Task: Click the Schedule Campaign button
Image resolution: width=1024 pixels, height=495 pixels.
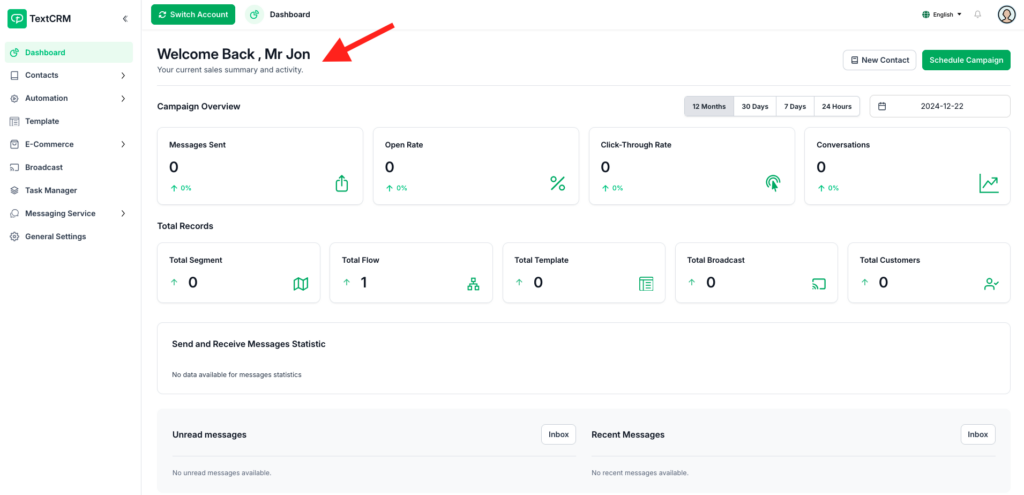Action: (965, 60)
